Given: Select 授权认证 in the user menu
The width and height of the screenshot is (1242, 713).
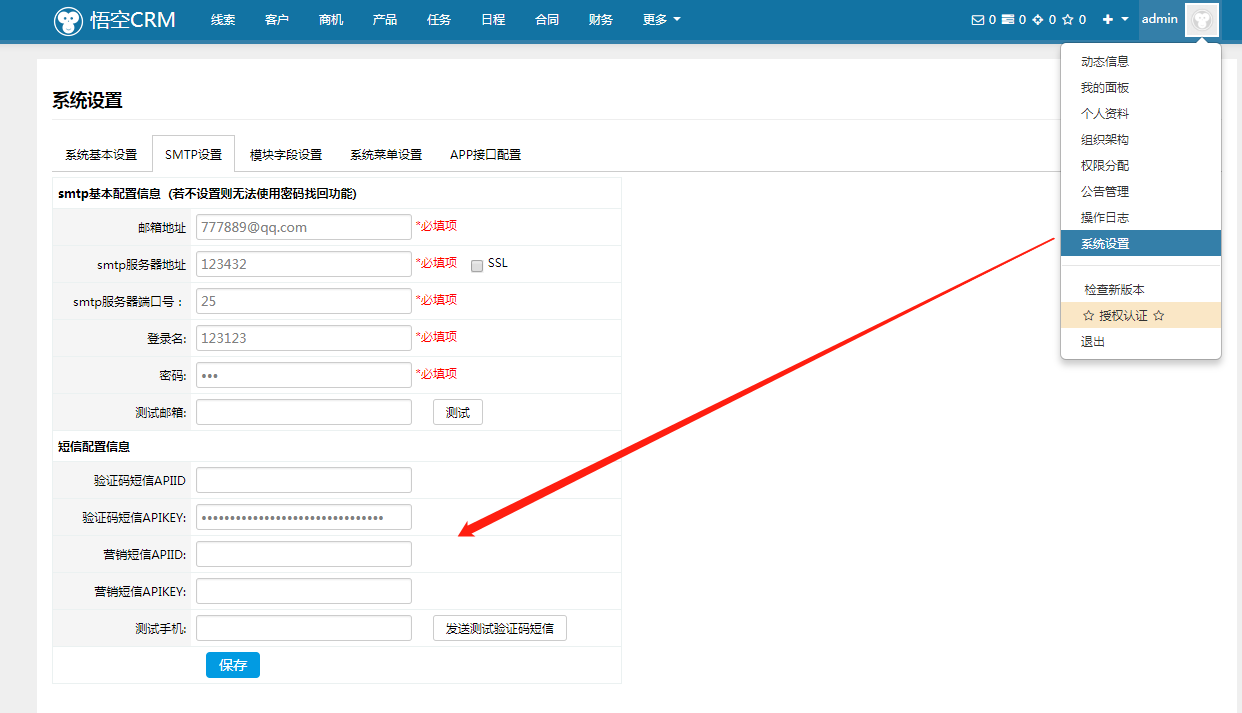Looking at the screenshot, I should click(x=1123, y=316).
